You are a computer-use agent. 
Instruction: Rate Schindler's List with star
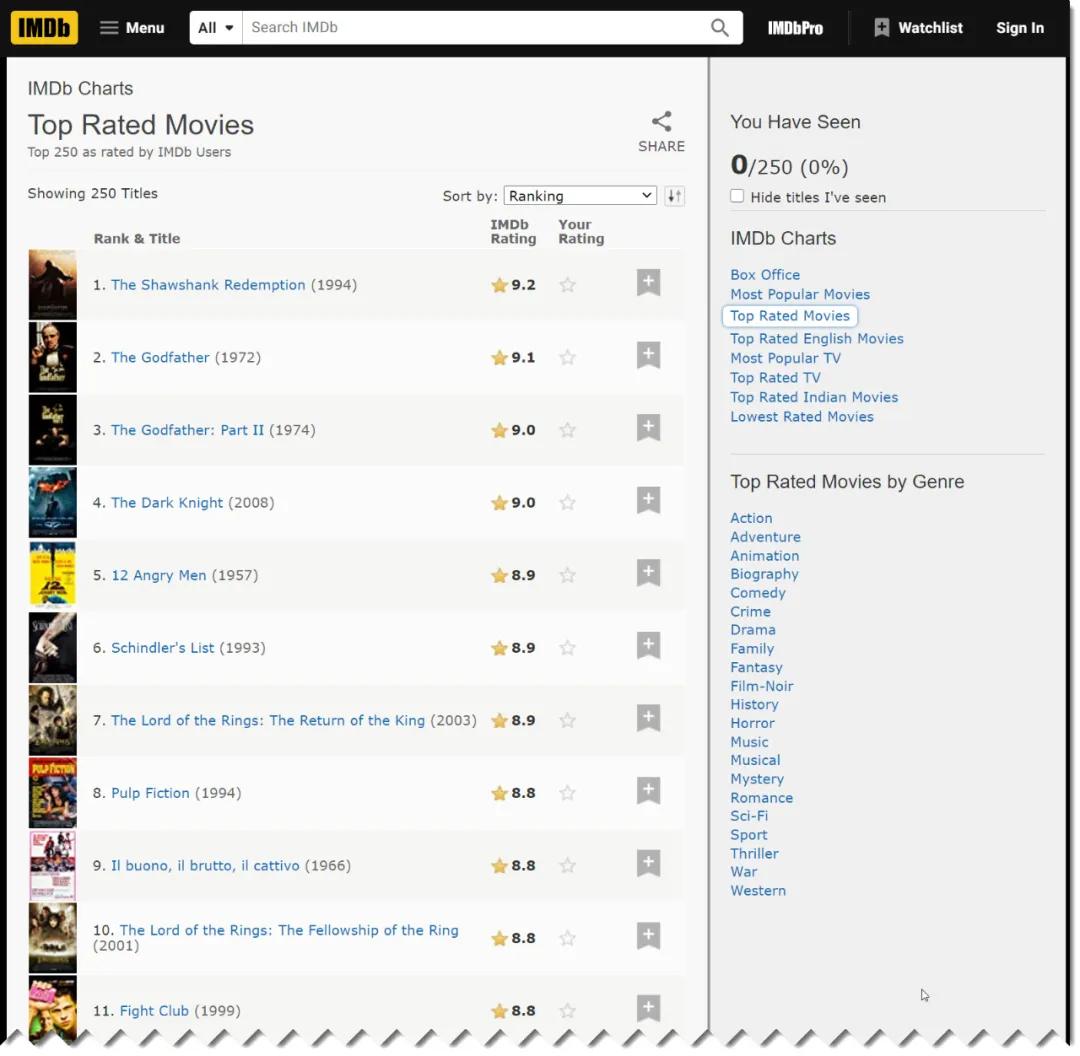(568, 648)
